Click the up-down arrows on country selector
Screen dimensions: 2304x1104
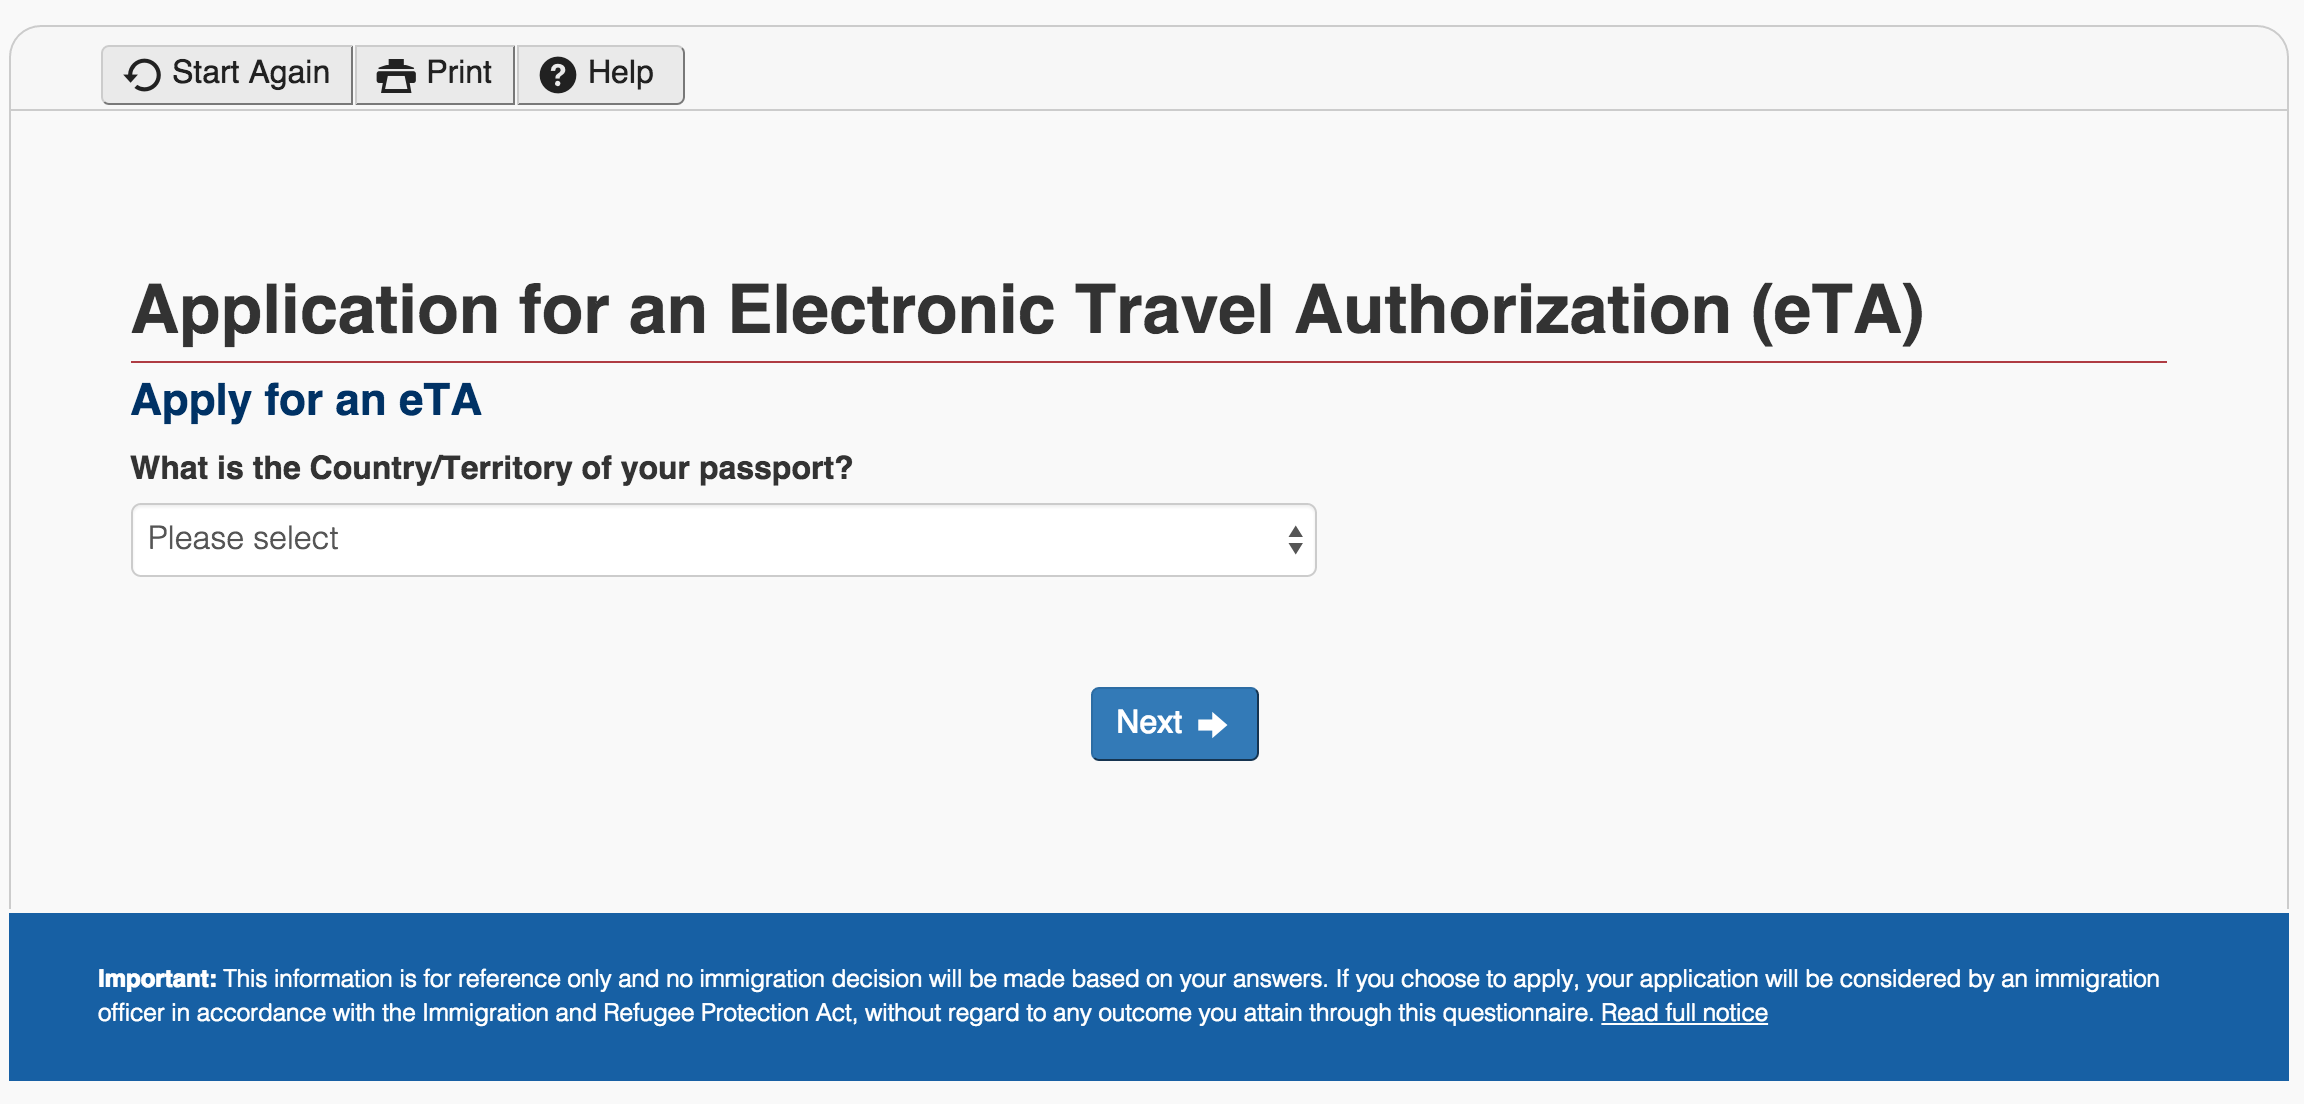pos(1295,540)
